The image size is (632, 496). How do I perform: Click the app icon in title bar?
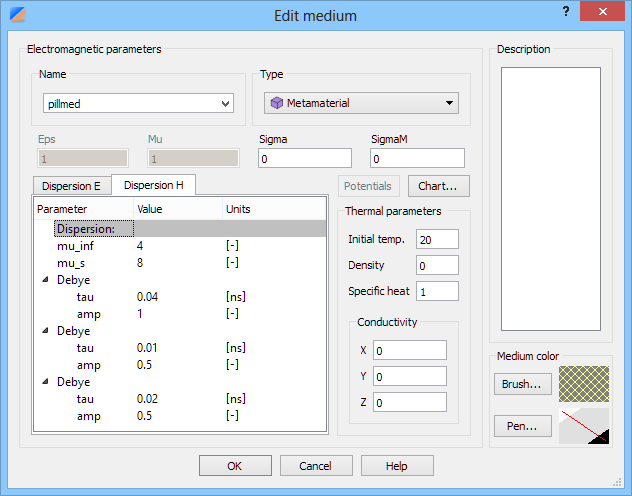point(16,14)
